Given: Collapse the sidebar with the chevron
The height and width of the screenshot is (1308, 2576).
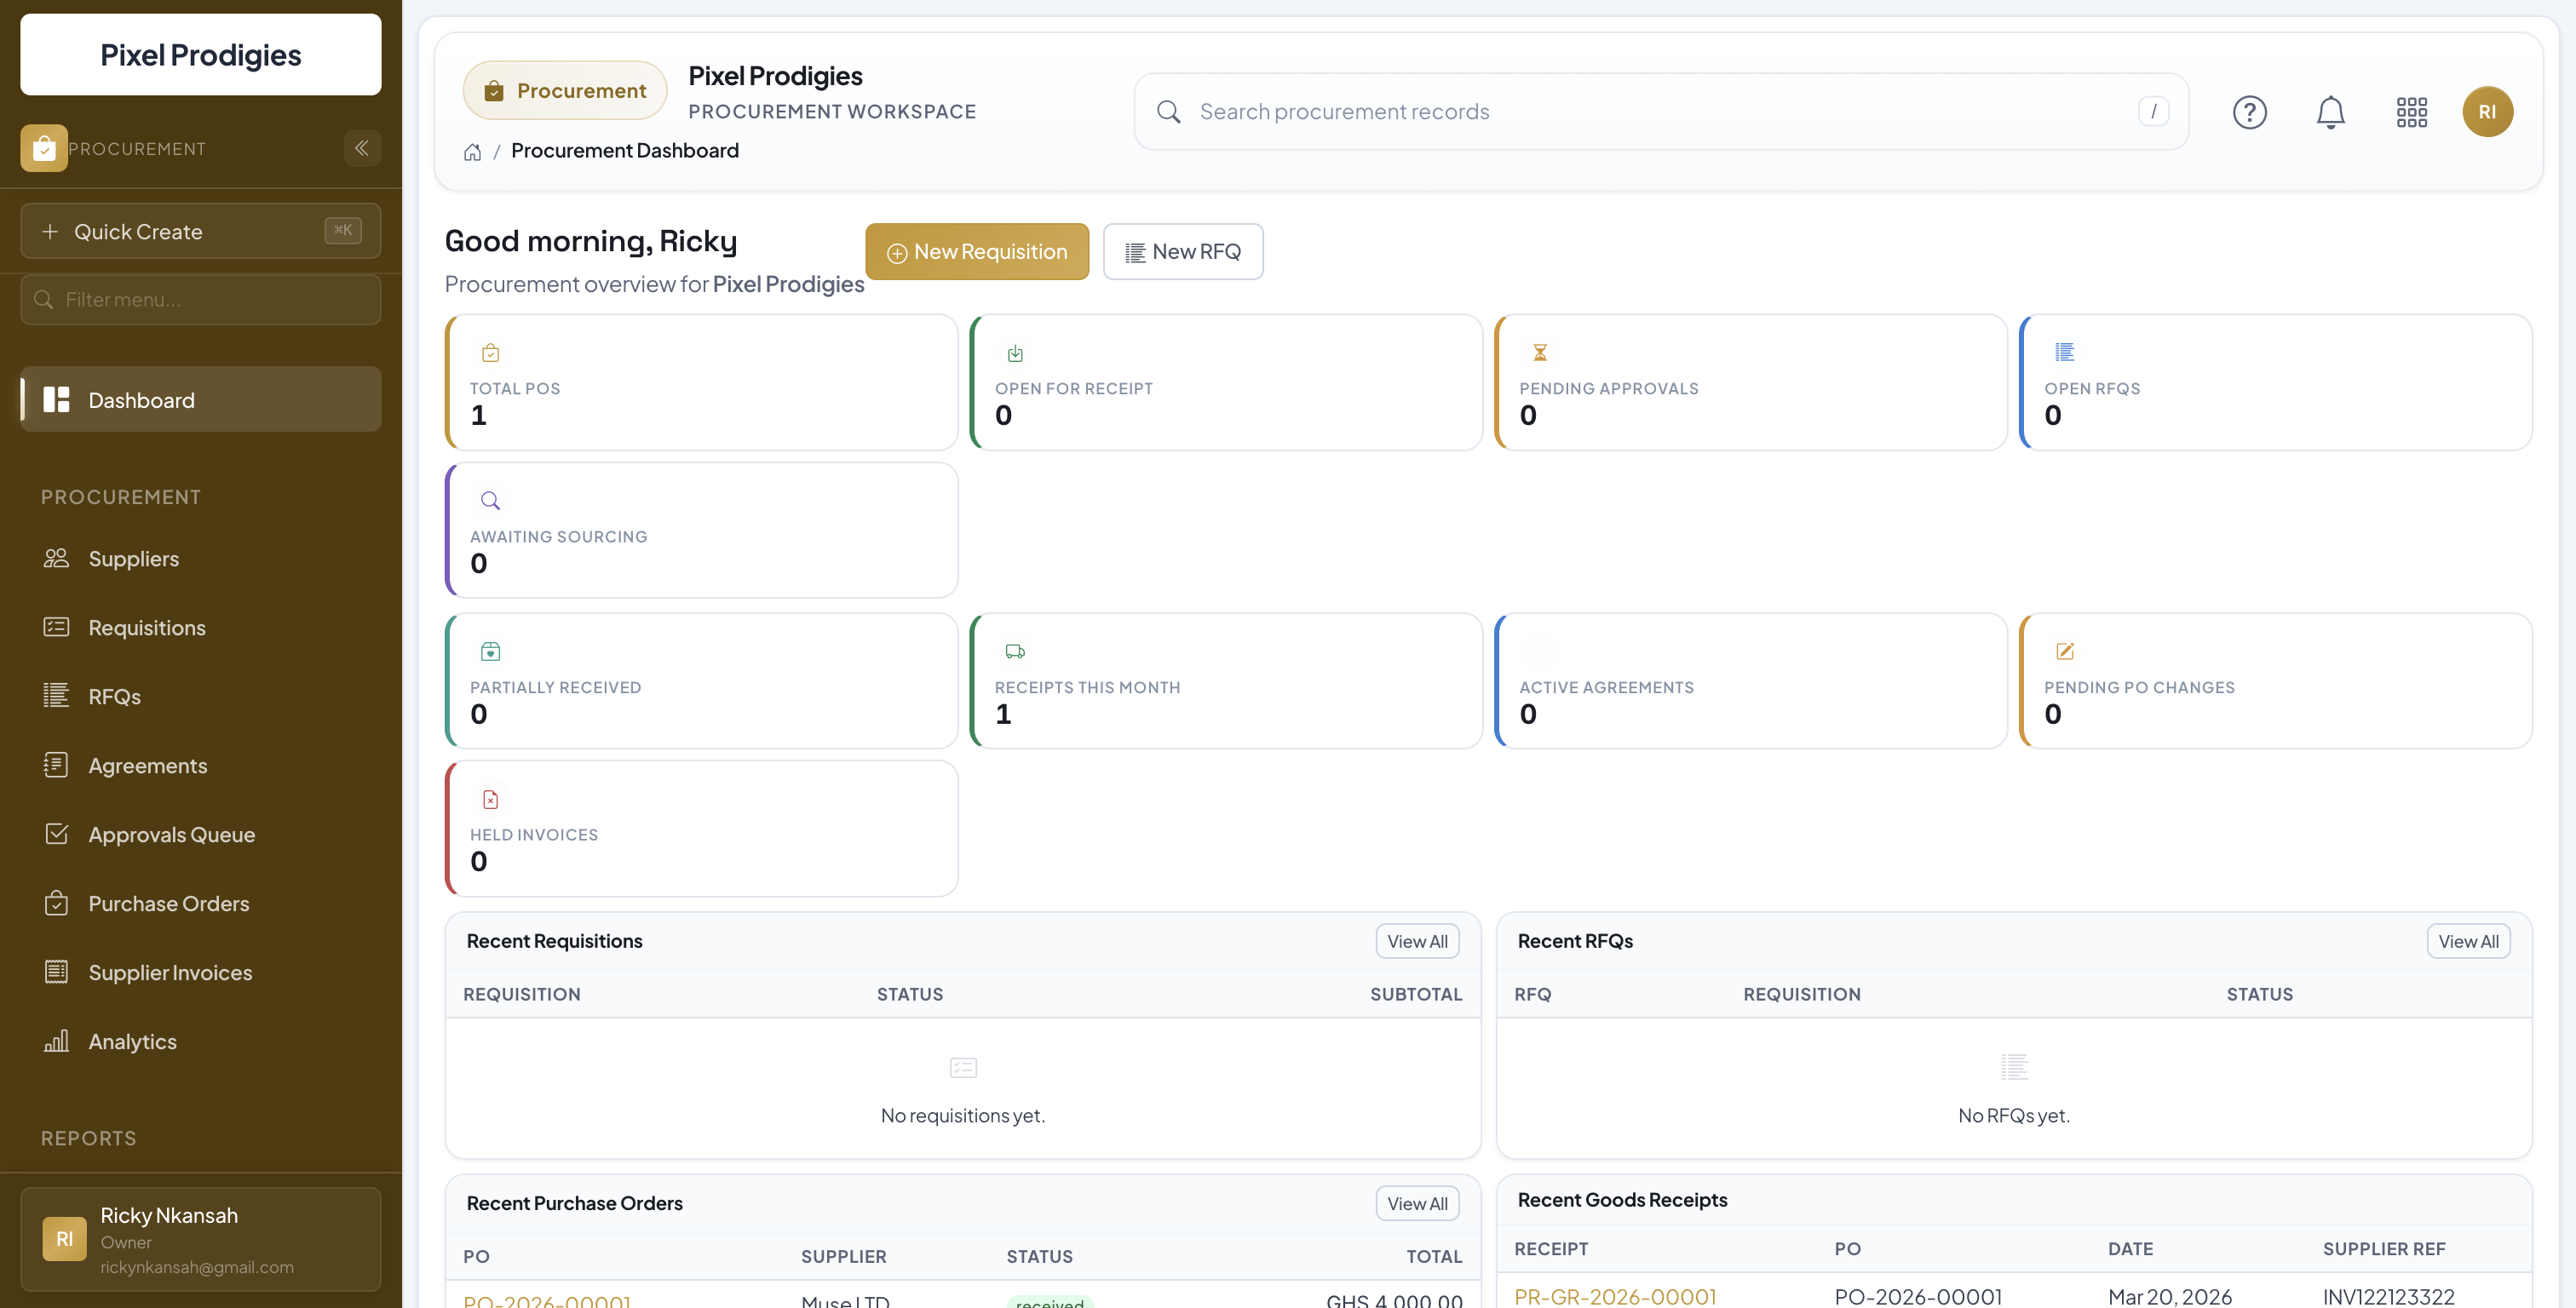Looking at the screenshot, I should pyautogui.click(x=362, y=148).
